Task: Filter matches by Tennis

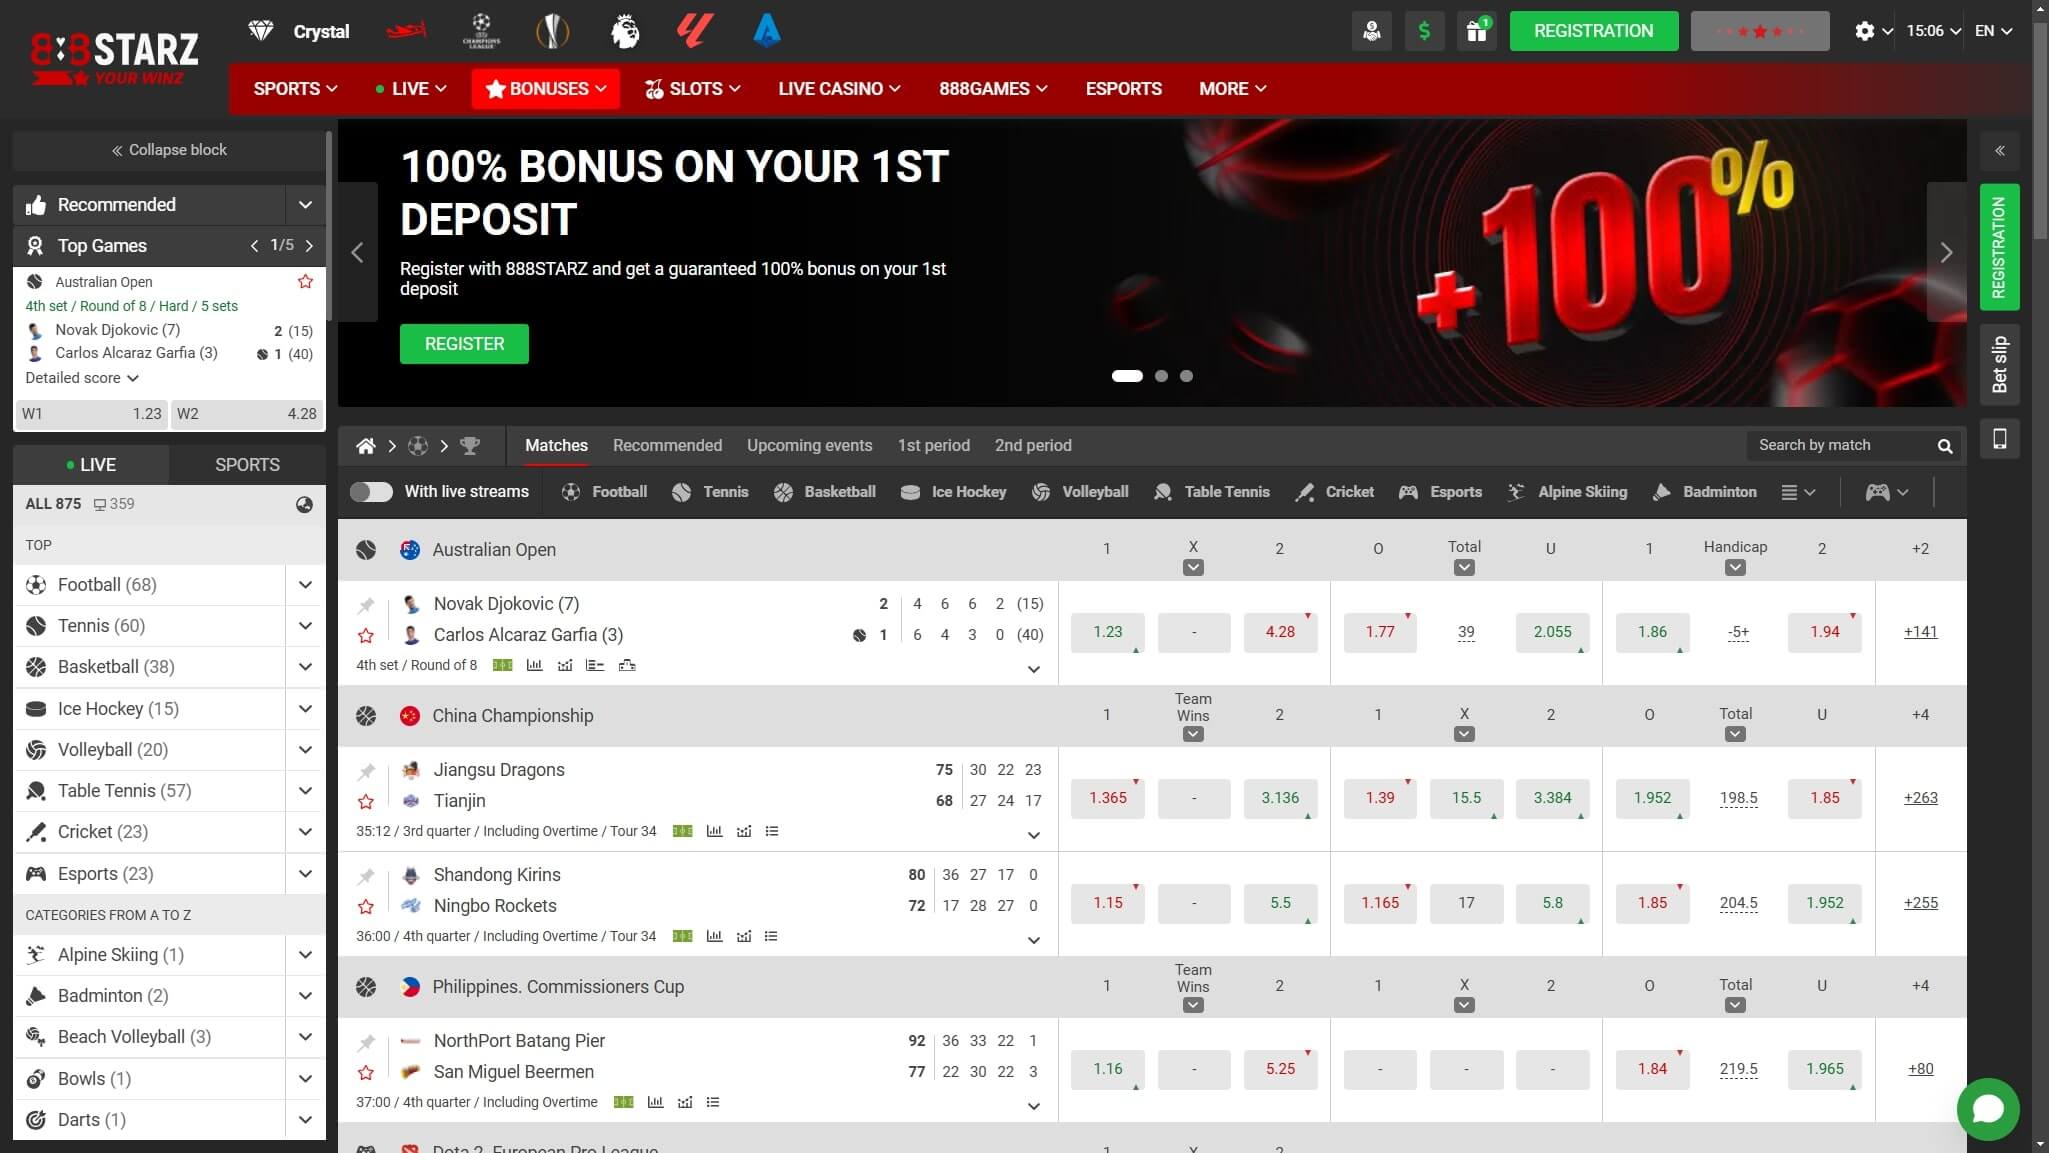Action: pos(710,492)
